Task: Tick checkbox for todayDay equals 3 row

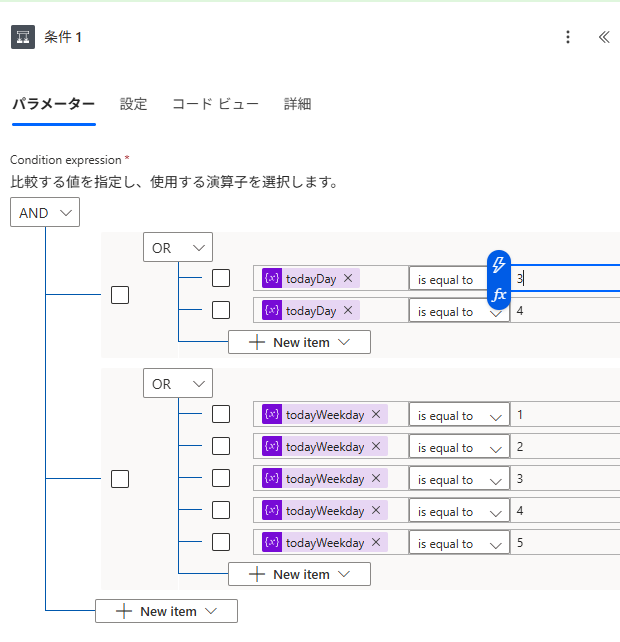Action: tap(221, 278)
